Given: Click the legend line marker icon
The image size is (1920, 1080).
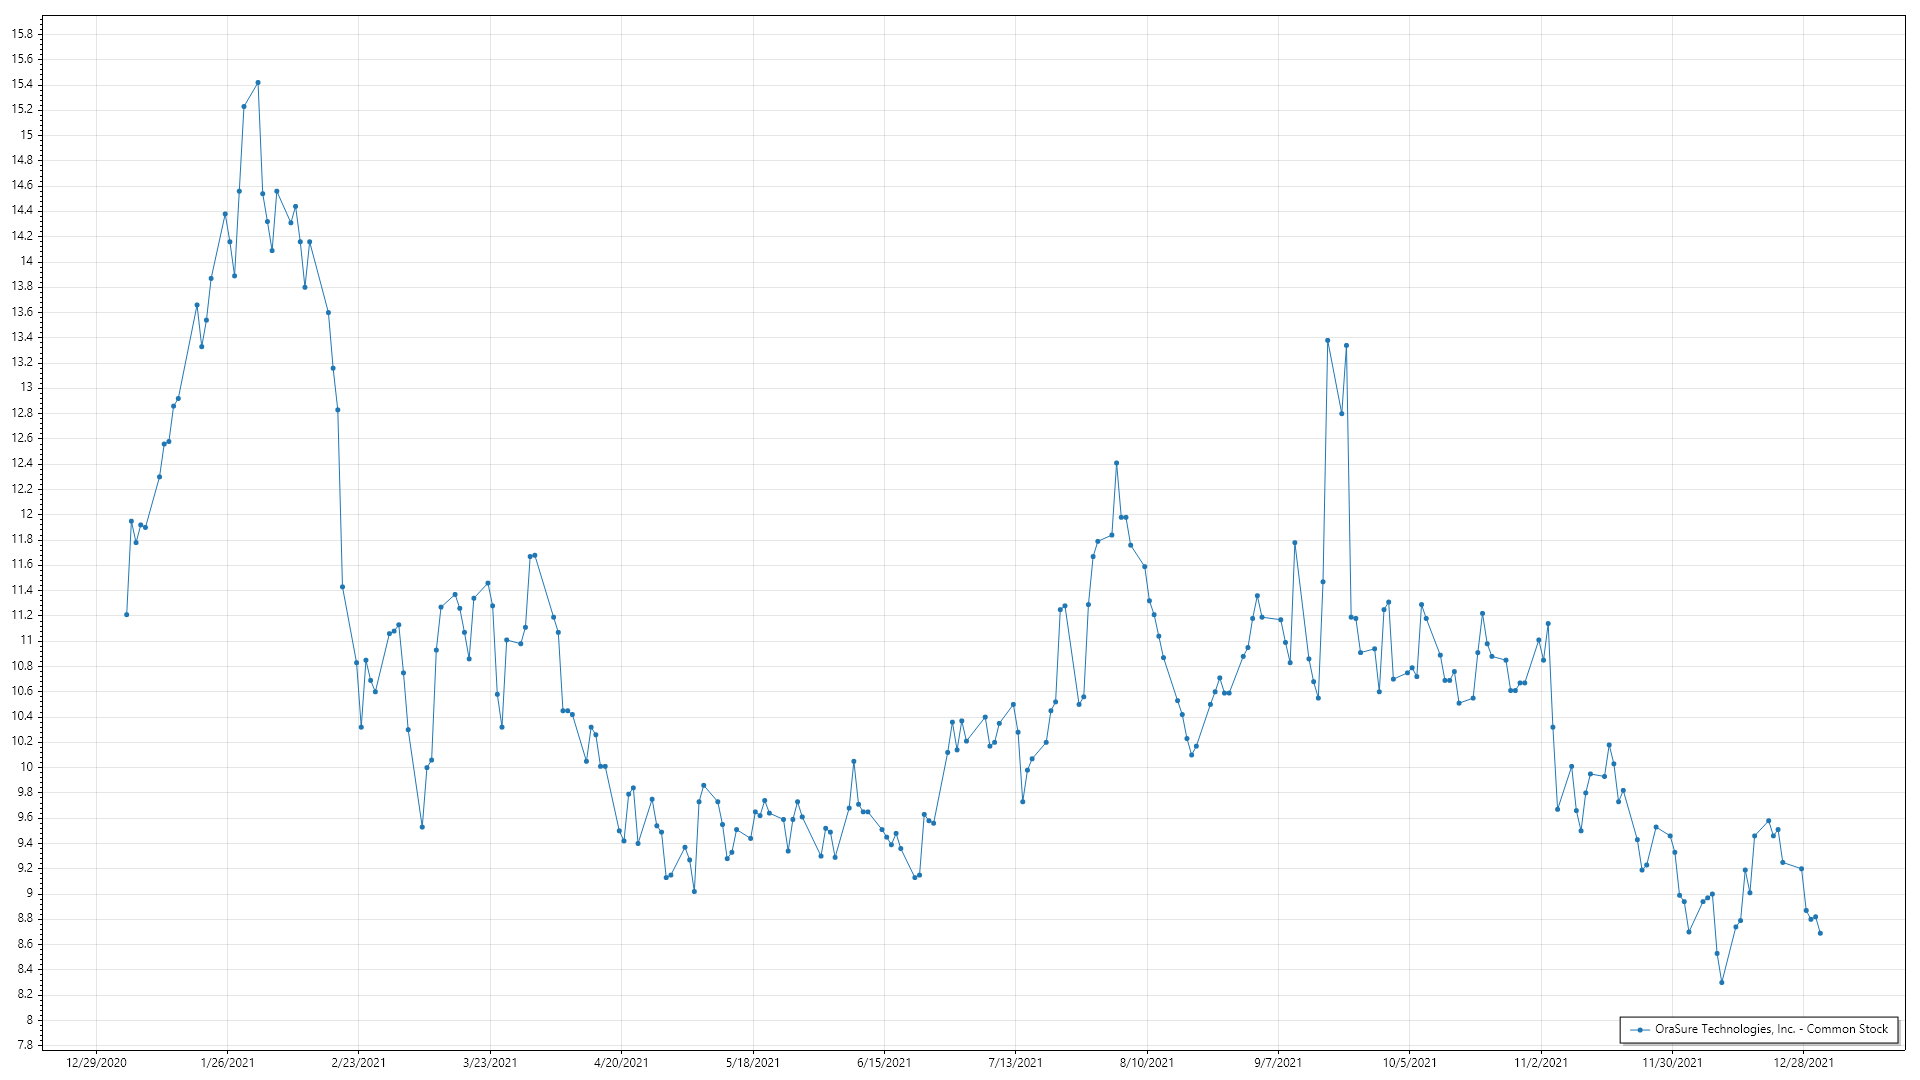Looking at the screenshot, I should pyautogui.click(x=1640, y=1029).
